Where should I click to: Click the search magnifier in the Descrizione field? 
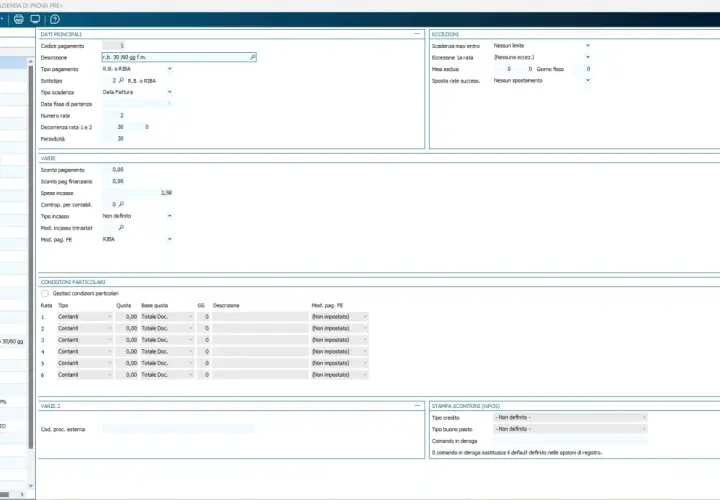(253, 57)
